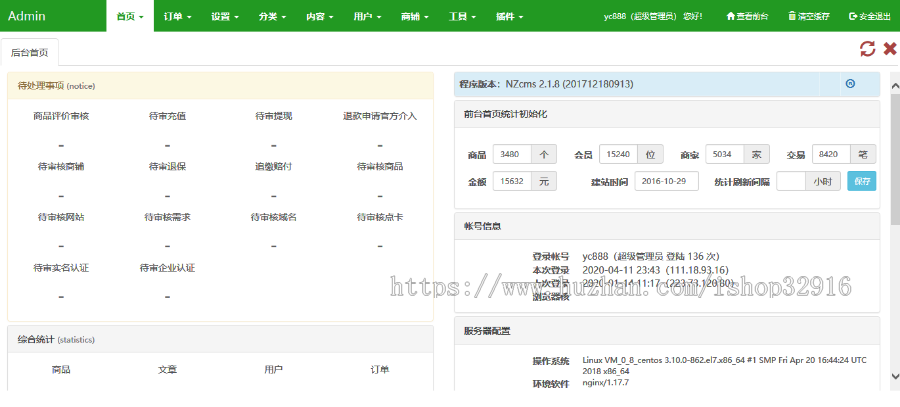The image size is (900, 407).
Task: Click the 交易 count input field
Action: [832, 154]
